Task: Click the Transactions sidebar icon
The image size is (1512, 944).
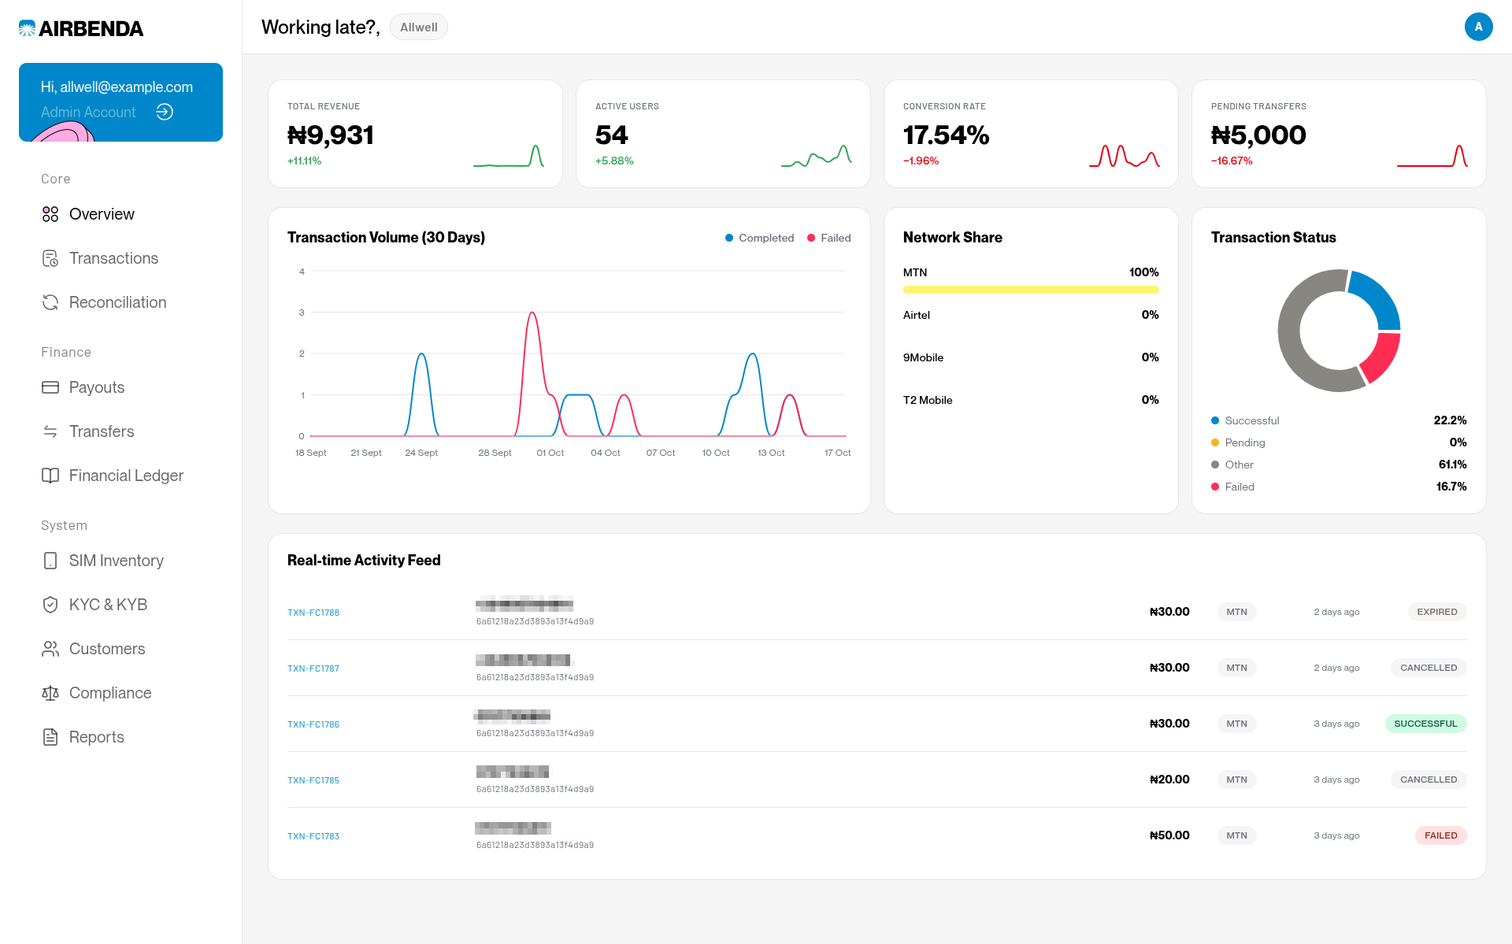Action: [x=50, y=258]
